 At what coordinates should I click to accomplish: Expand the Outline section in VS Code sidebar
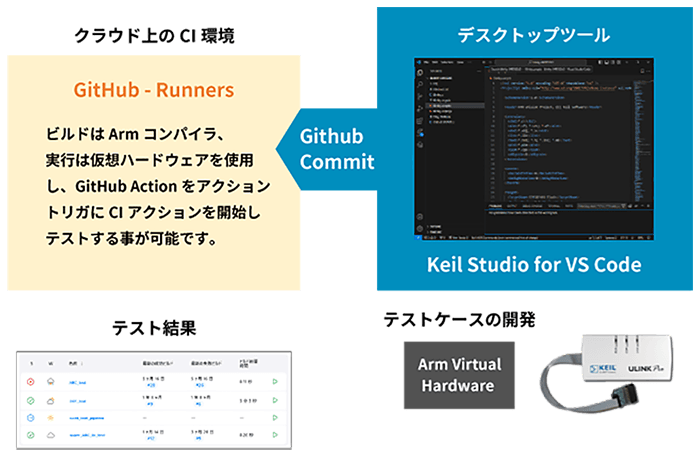coord(435,226)
